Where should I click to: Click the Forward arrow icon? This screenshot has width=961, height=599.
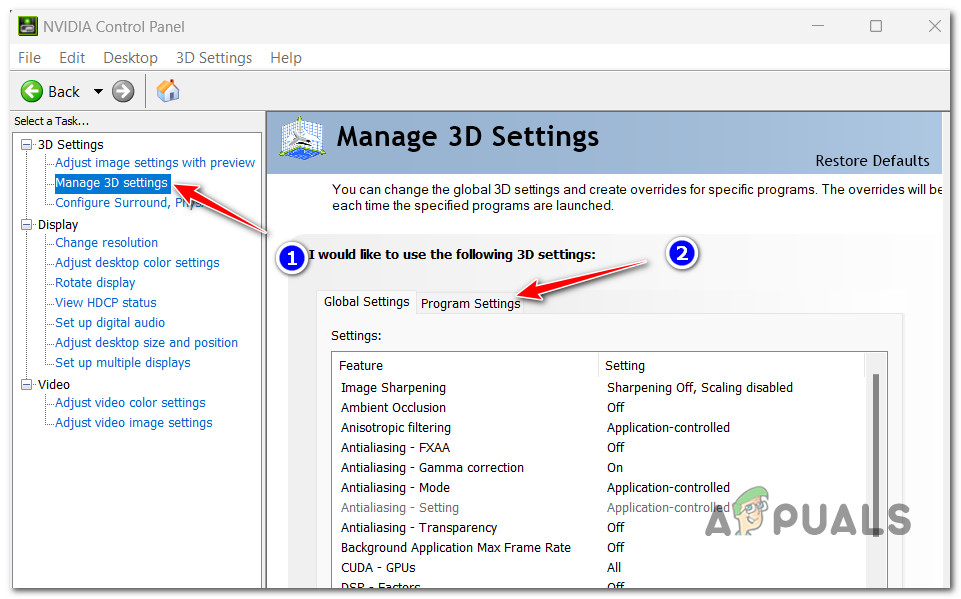coord(123,91)
